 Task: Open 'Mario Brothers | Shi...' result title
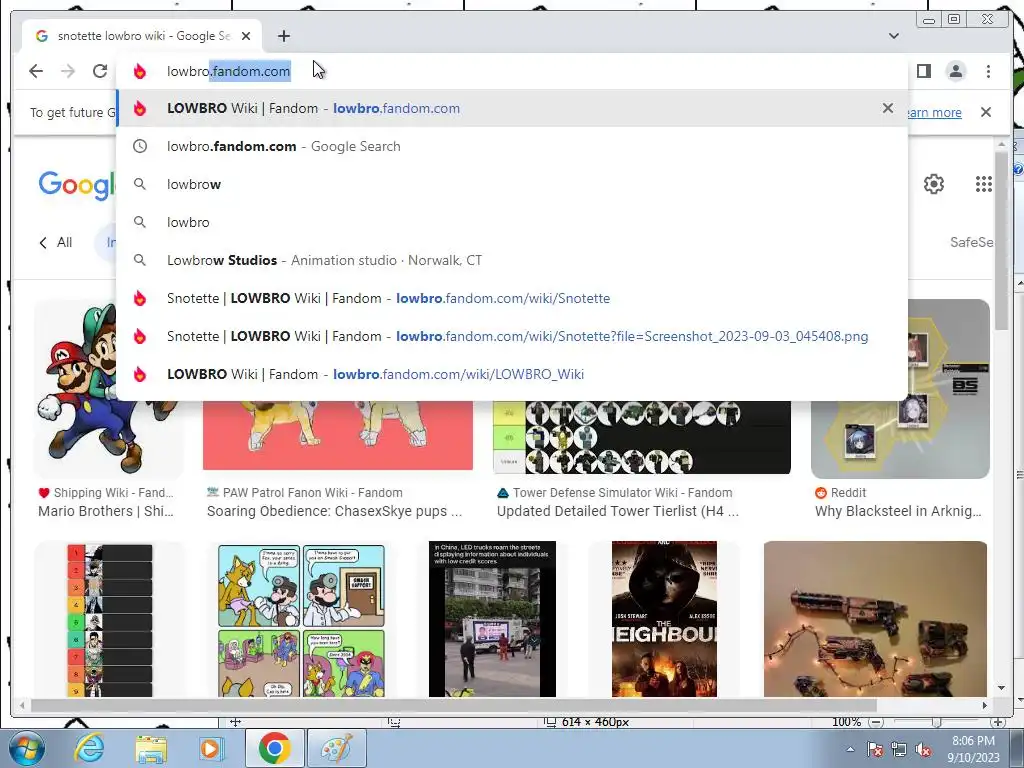(106, 511)
